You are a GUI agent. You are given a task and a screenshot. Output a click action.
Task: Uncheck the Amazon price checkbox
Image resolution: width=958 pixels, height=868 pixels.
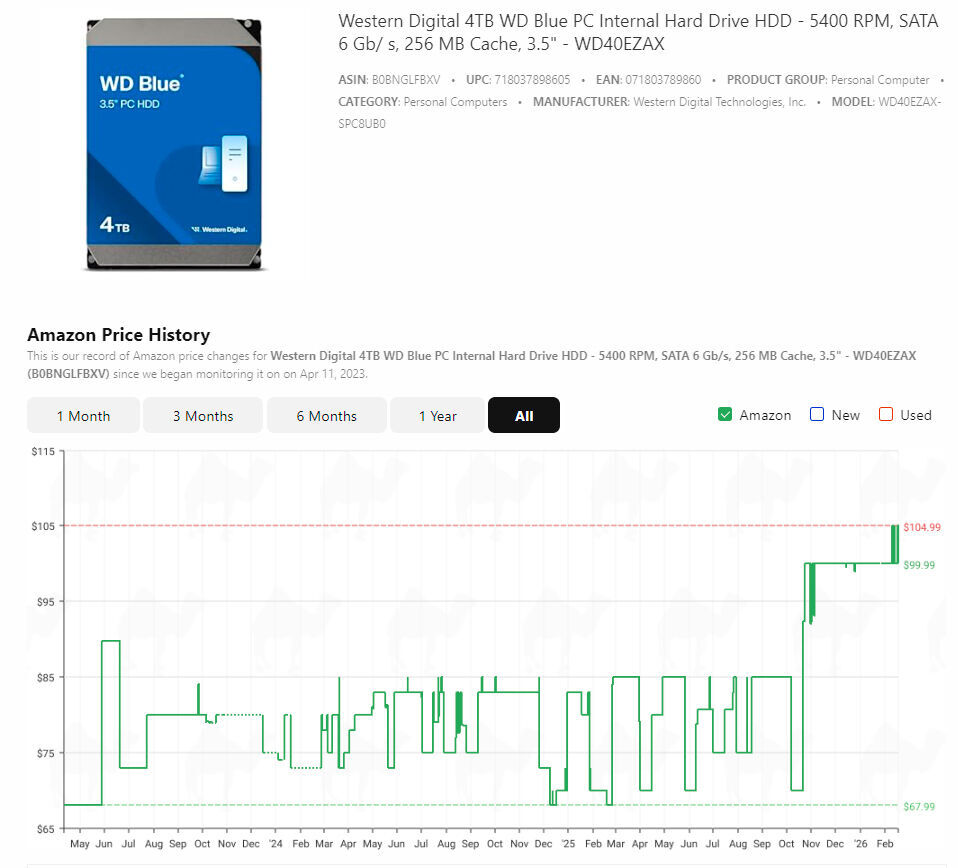click(x=725, y=415)
